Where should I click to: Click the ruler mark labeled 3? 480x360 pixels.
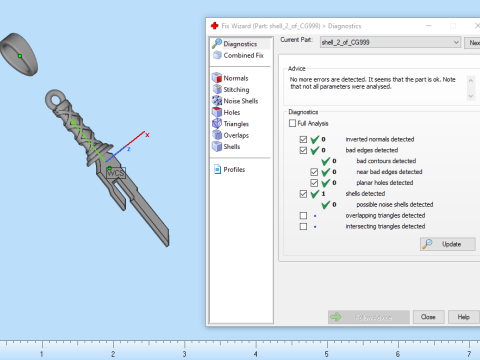click(x=184, y=354)
